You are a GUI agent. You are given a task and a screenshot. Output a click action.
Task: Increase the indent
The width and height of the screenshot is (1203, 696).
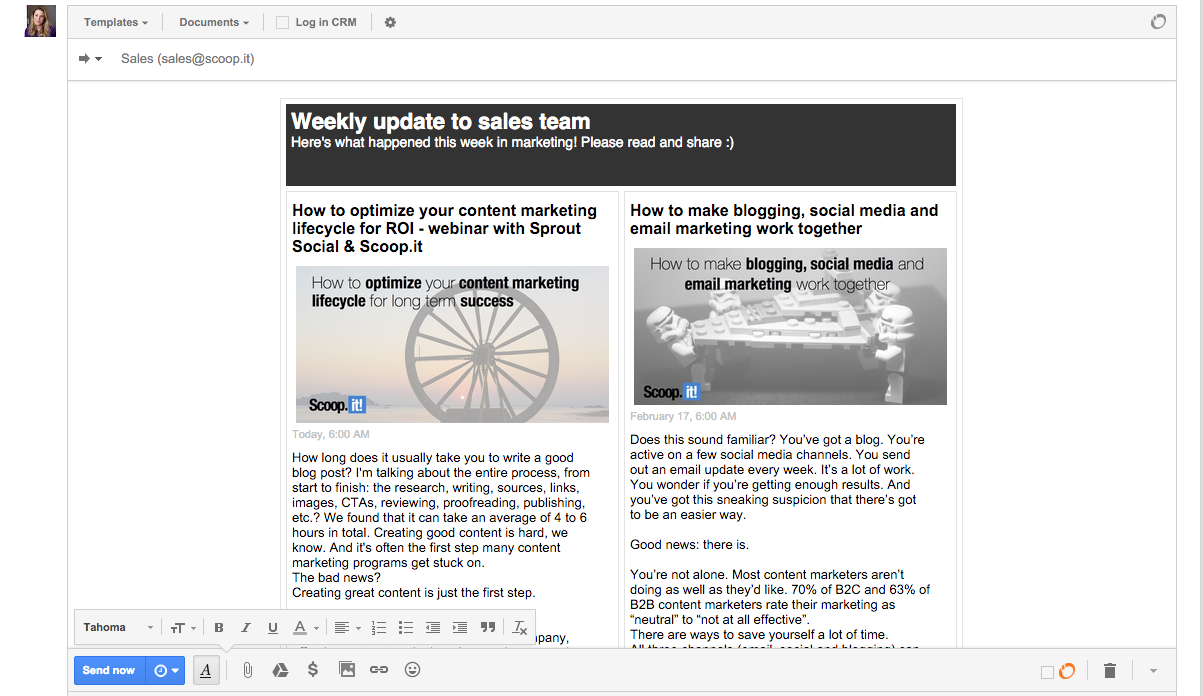(x=460, y=628)
